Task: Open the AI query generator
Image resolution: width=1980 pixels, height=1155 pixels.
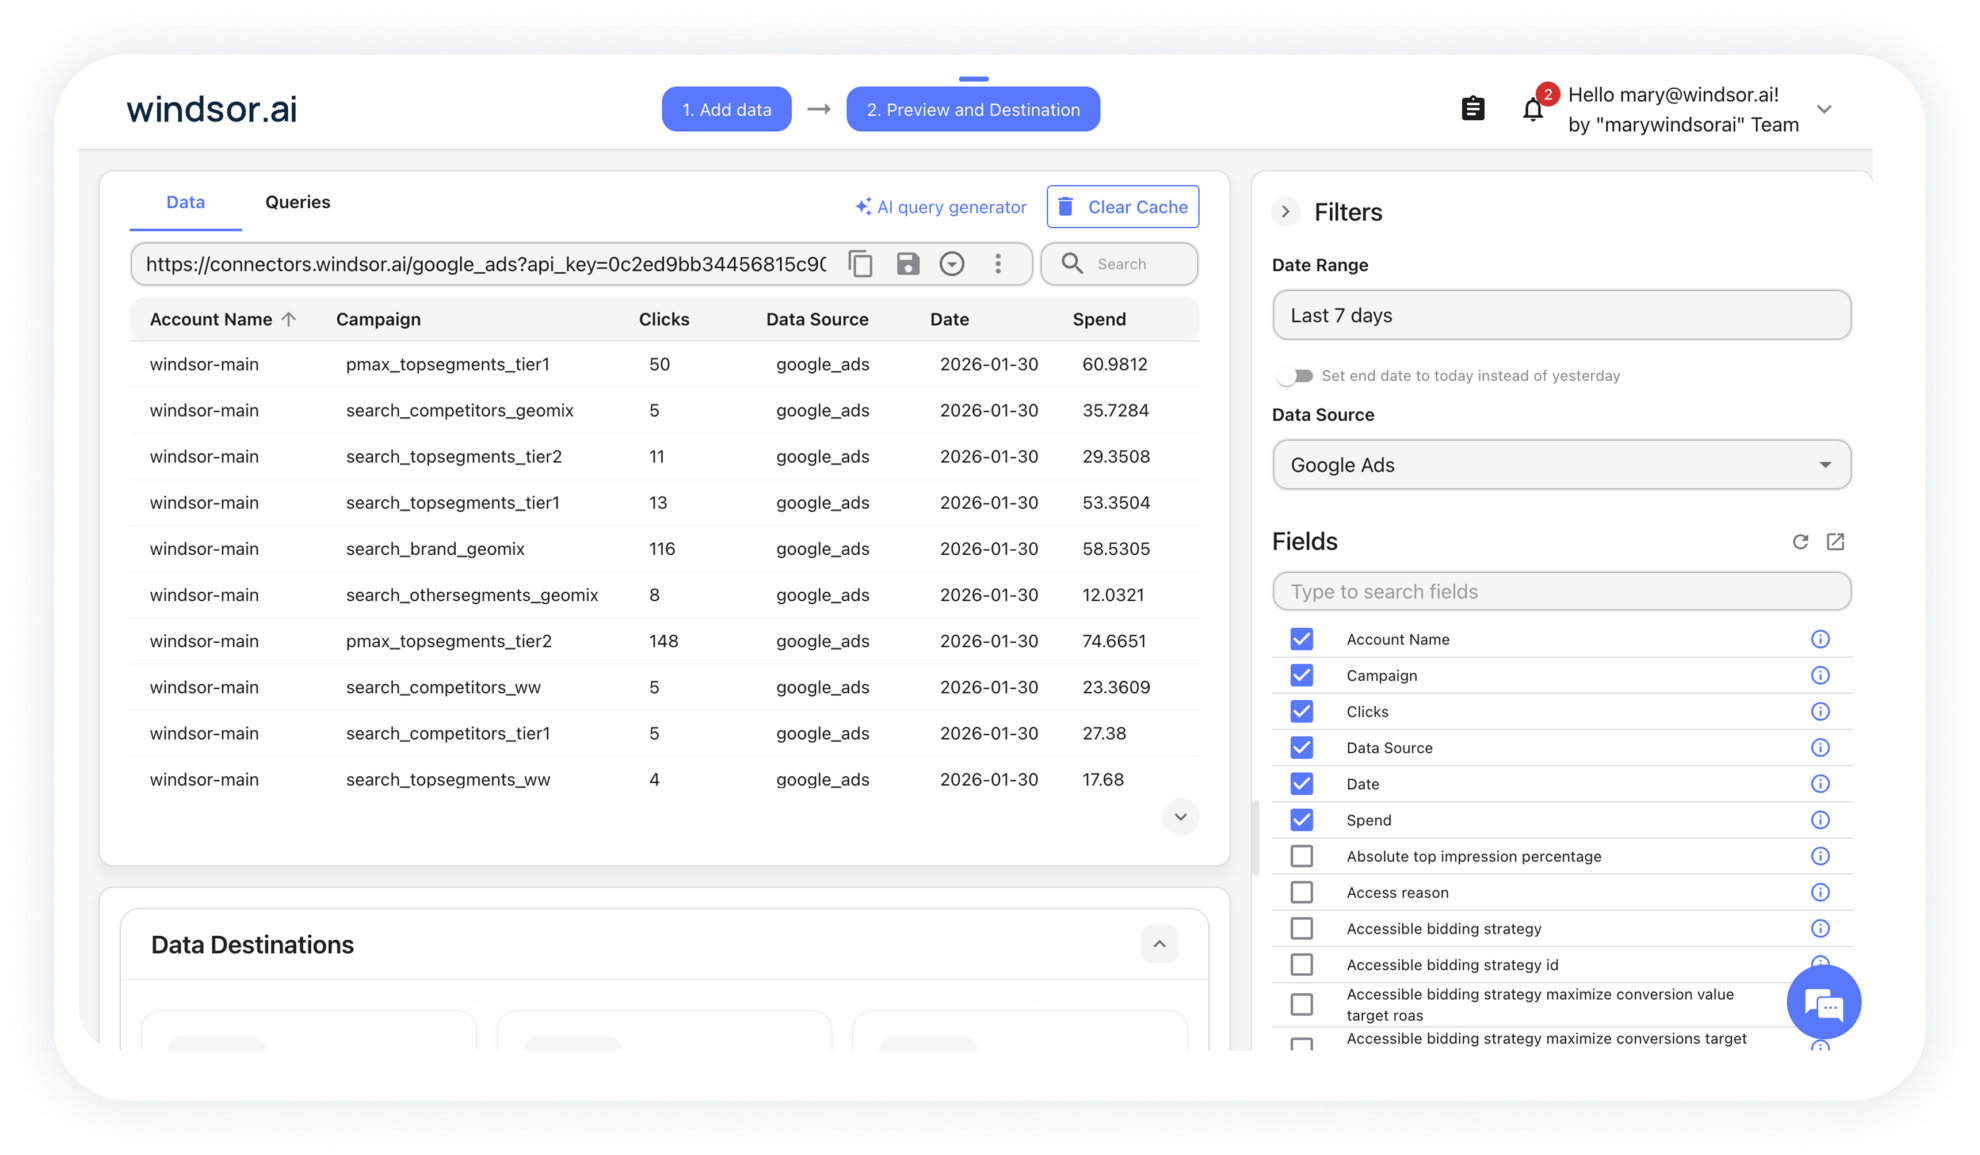Action: (941, 207)
